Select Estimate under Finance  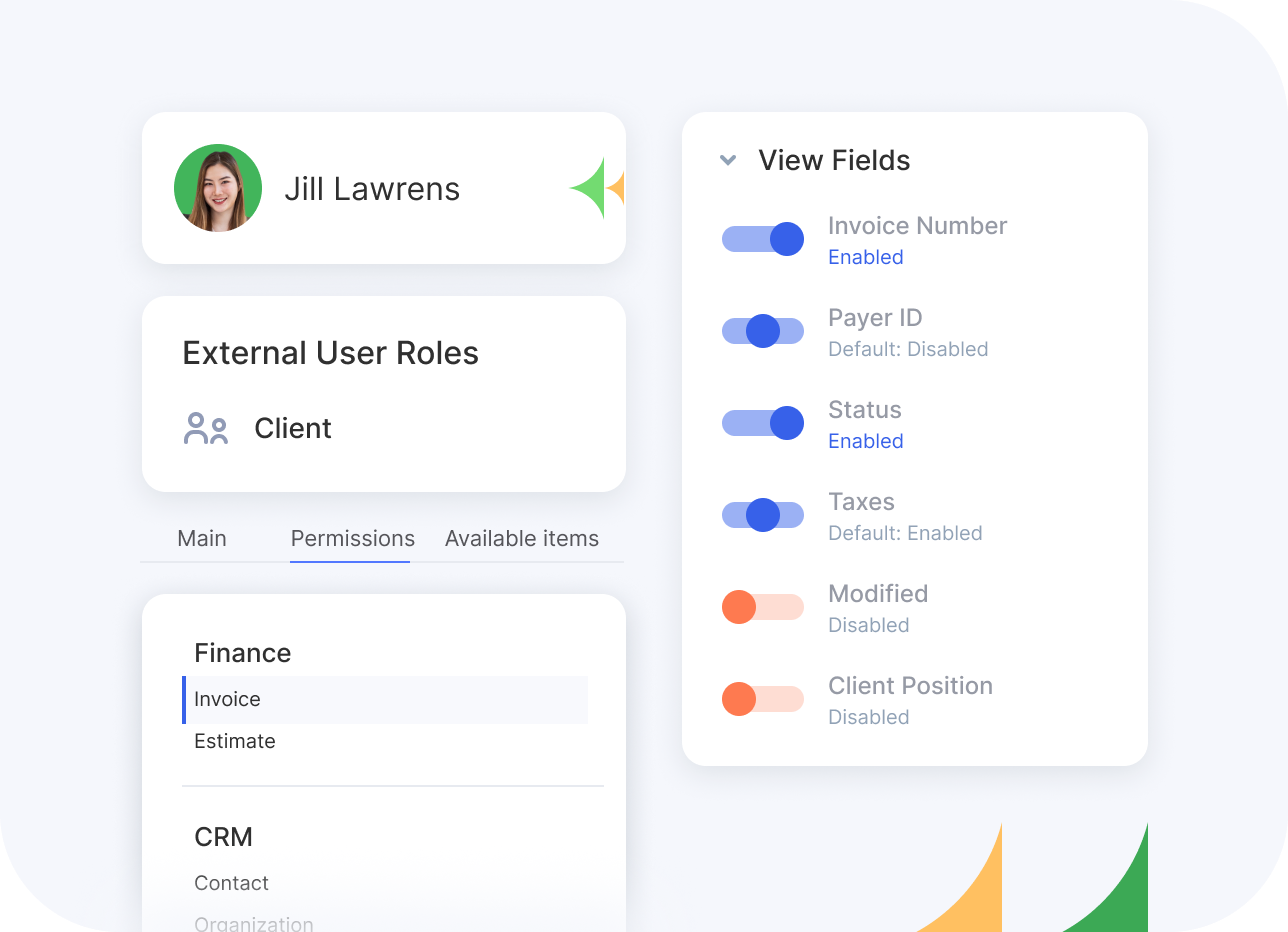(x=235, y=741)
